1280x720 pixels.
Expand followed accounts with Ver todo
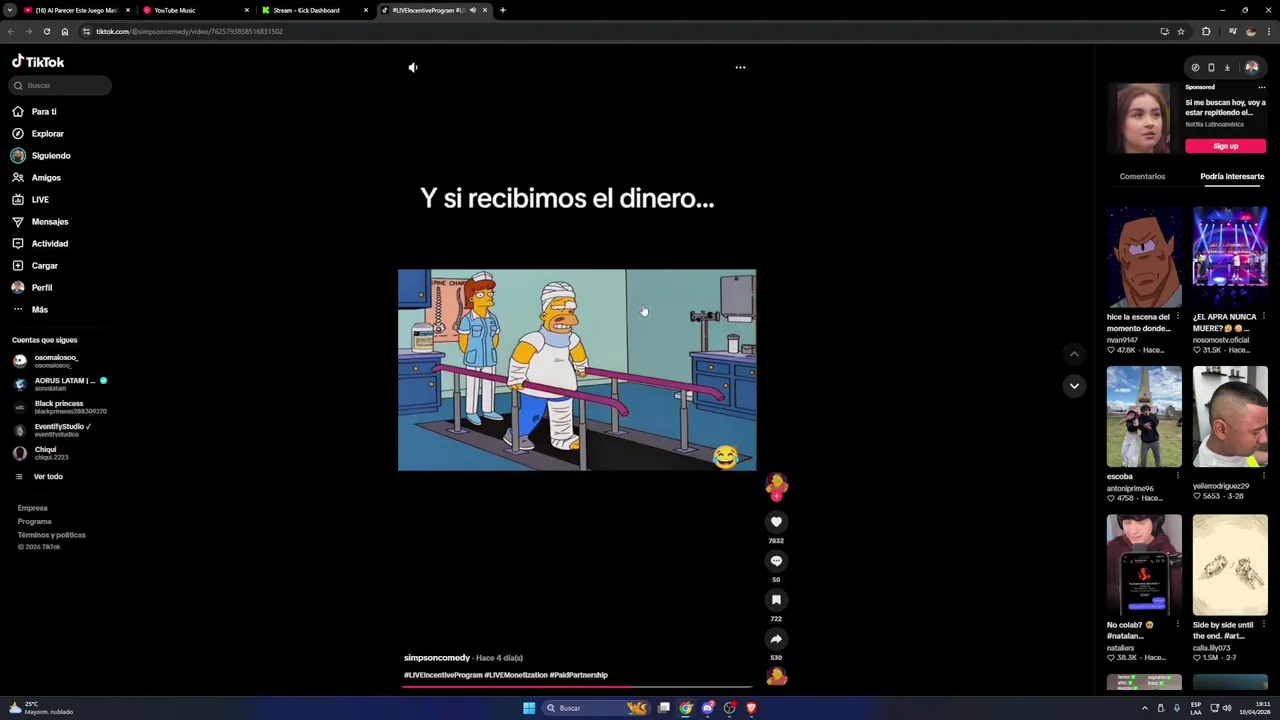(x=47, y=477)
